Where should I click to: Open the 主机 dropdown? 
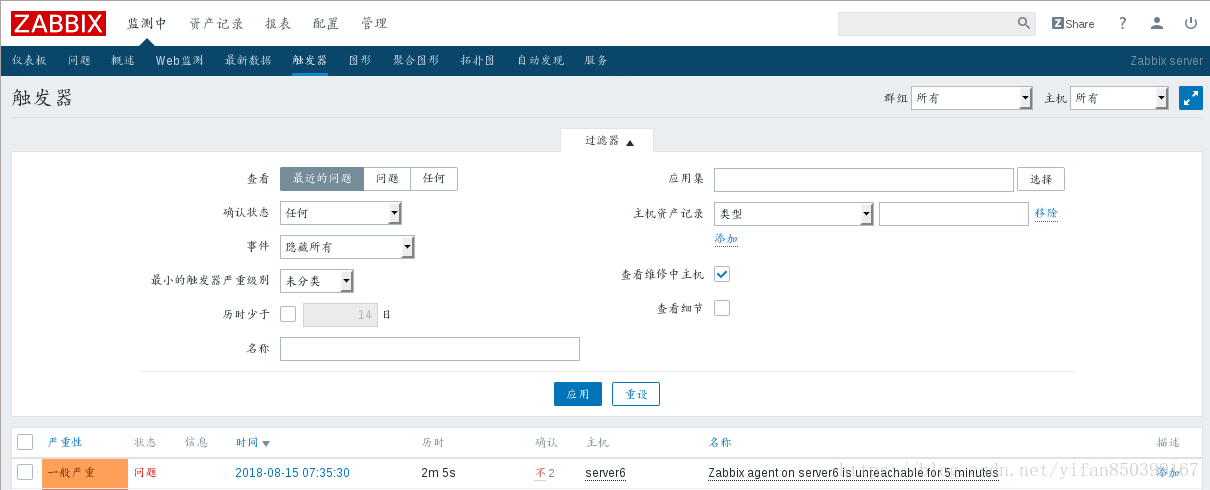point(1119,98)
